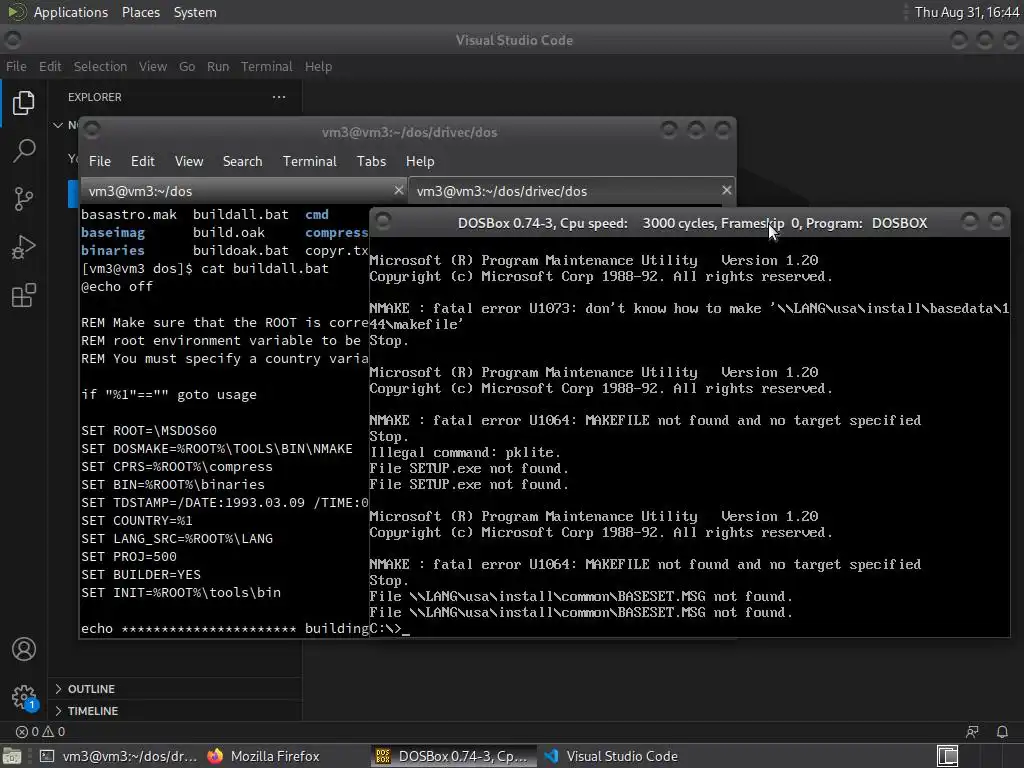Open the Search view in activity bar
This screenshot has width=1024, height=768.
[x=24, y=151]
